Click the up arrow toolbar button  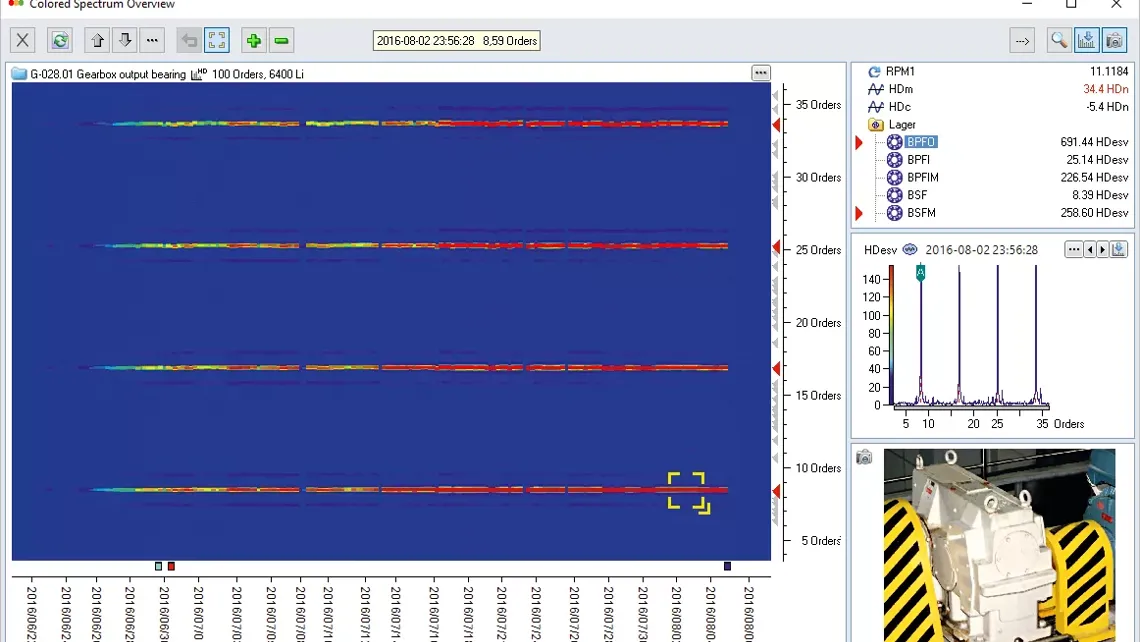[x=97, y=40]
